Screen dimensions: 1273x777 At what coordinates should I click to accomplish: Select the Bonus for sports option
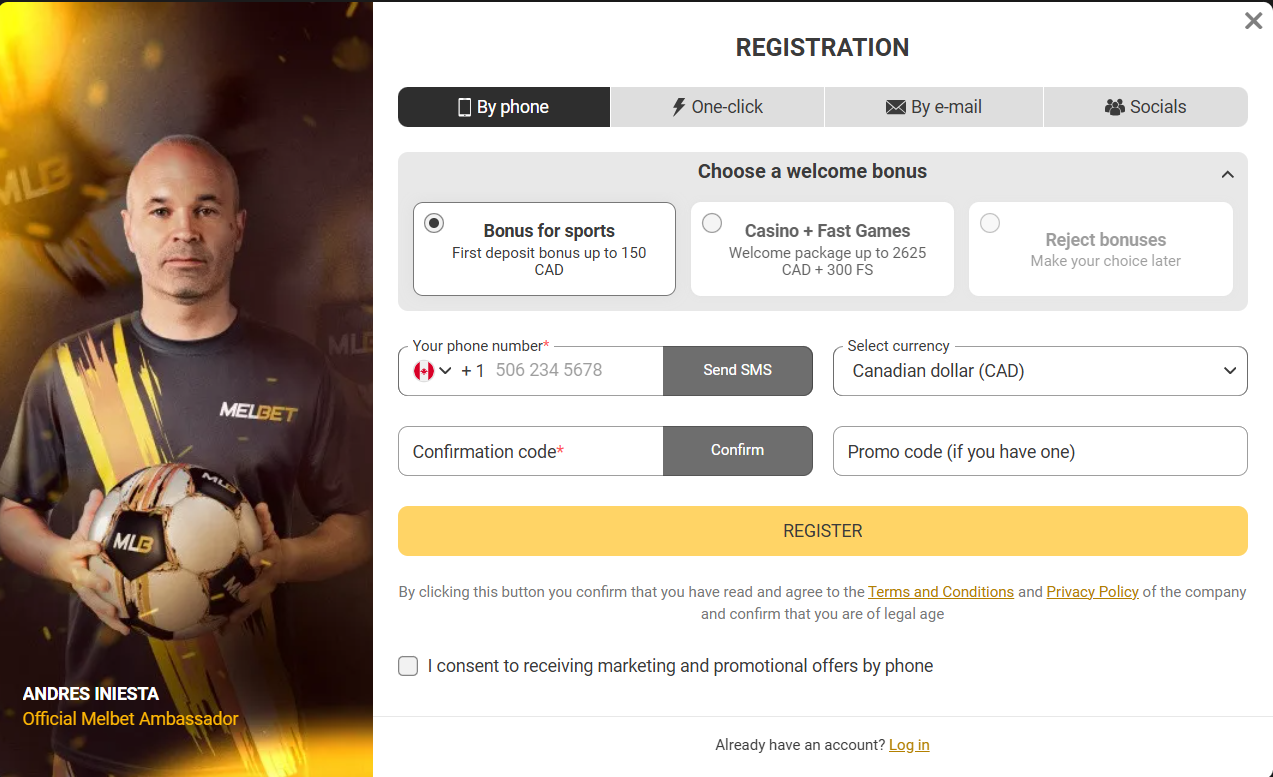434,223
